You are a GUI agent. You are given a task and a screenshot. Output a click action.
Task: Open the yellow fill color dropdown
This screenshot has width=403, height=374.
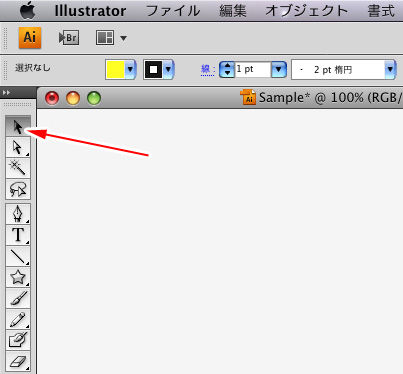point(130,70)
